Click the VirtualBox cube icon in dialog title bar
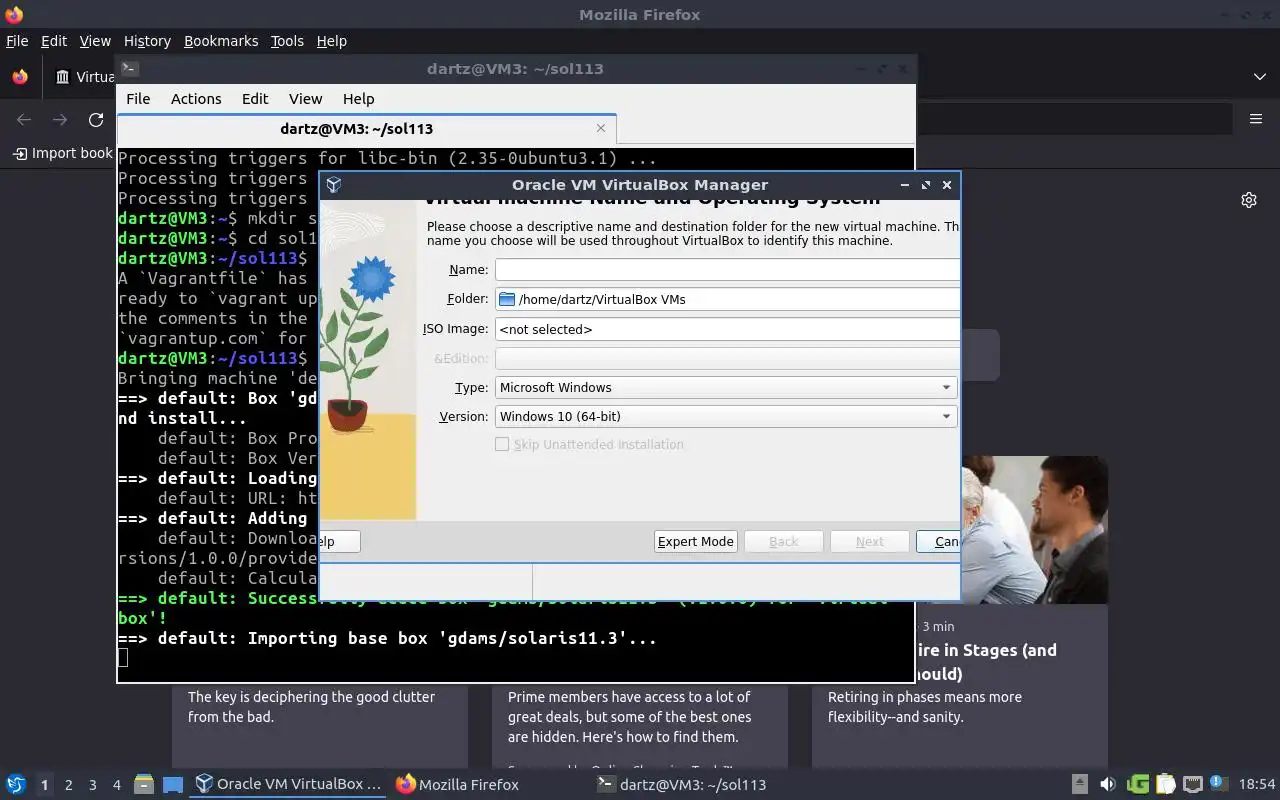1280x800 pixels. tap(334, 185)
